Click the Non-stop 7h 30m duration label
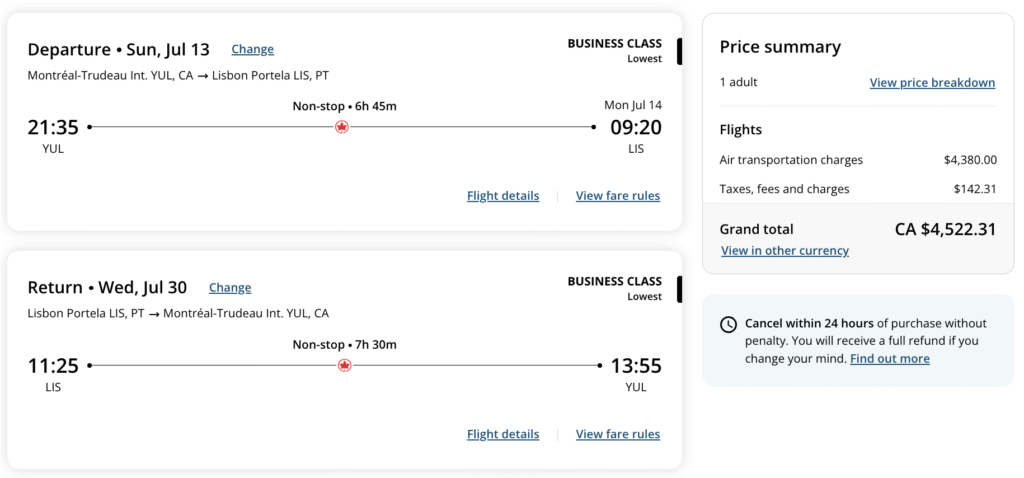Viewport: 1024px width, 478px height. 344,345
